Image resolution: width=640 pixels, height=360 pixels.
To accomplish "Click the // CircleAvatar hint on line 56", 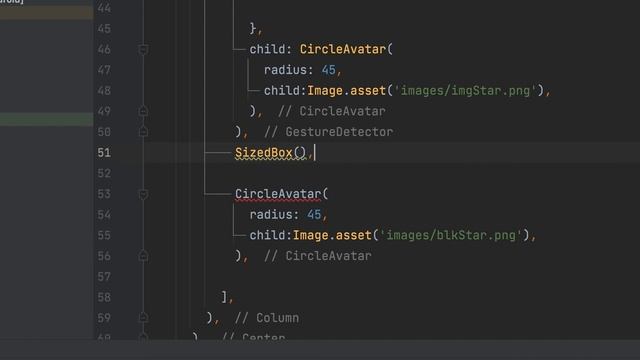I will tap(318, 256).
